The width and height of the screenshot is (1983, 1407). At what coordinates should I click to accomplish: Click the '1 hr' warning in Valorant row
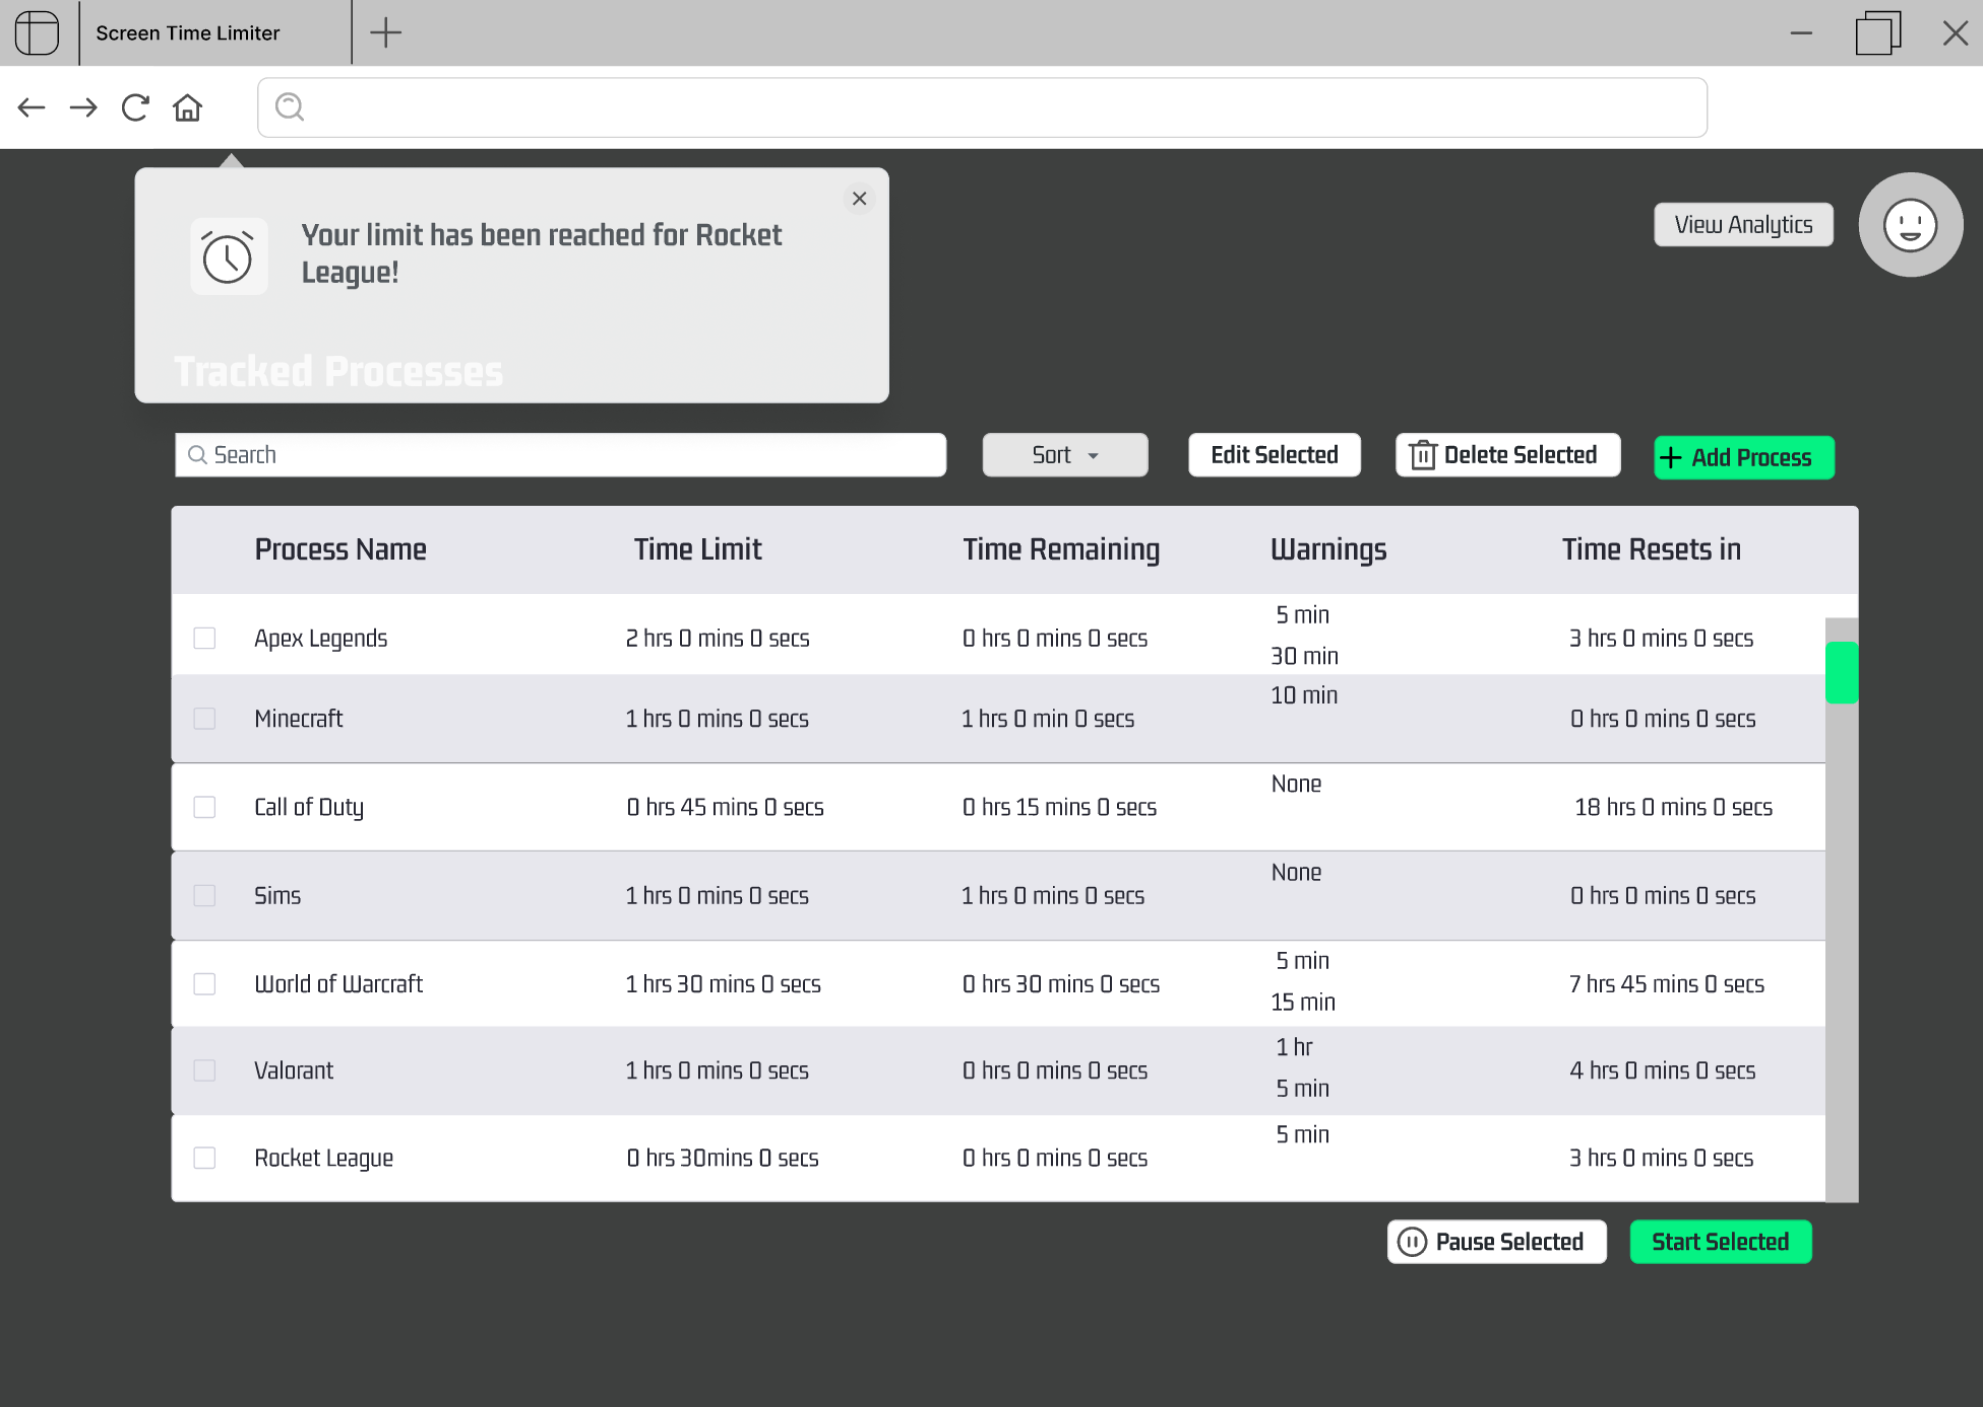(1294, 1047)
